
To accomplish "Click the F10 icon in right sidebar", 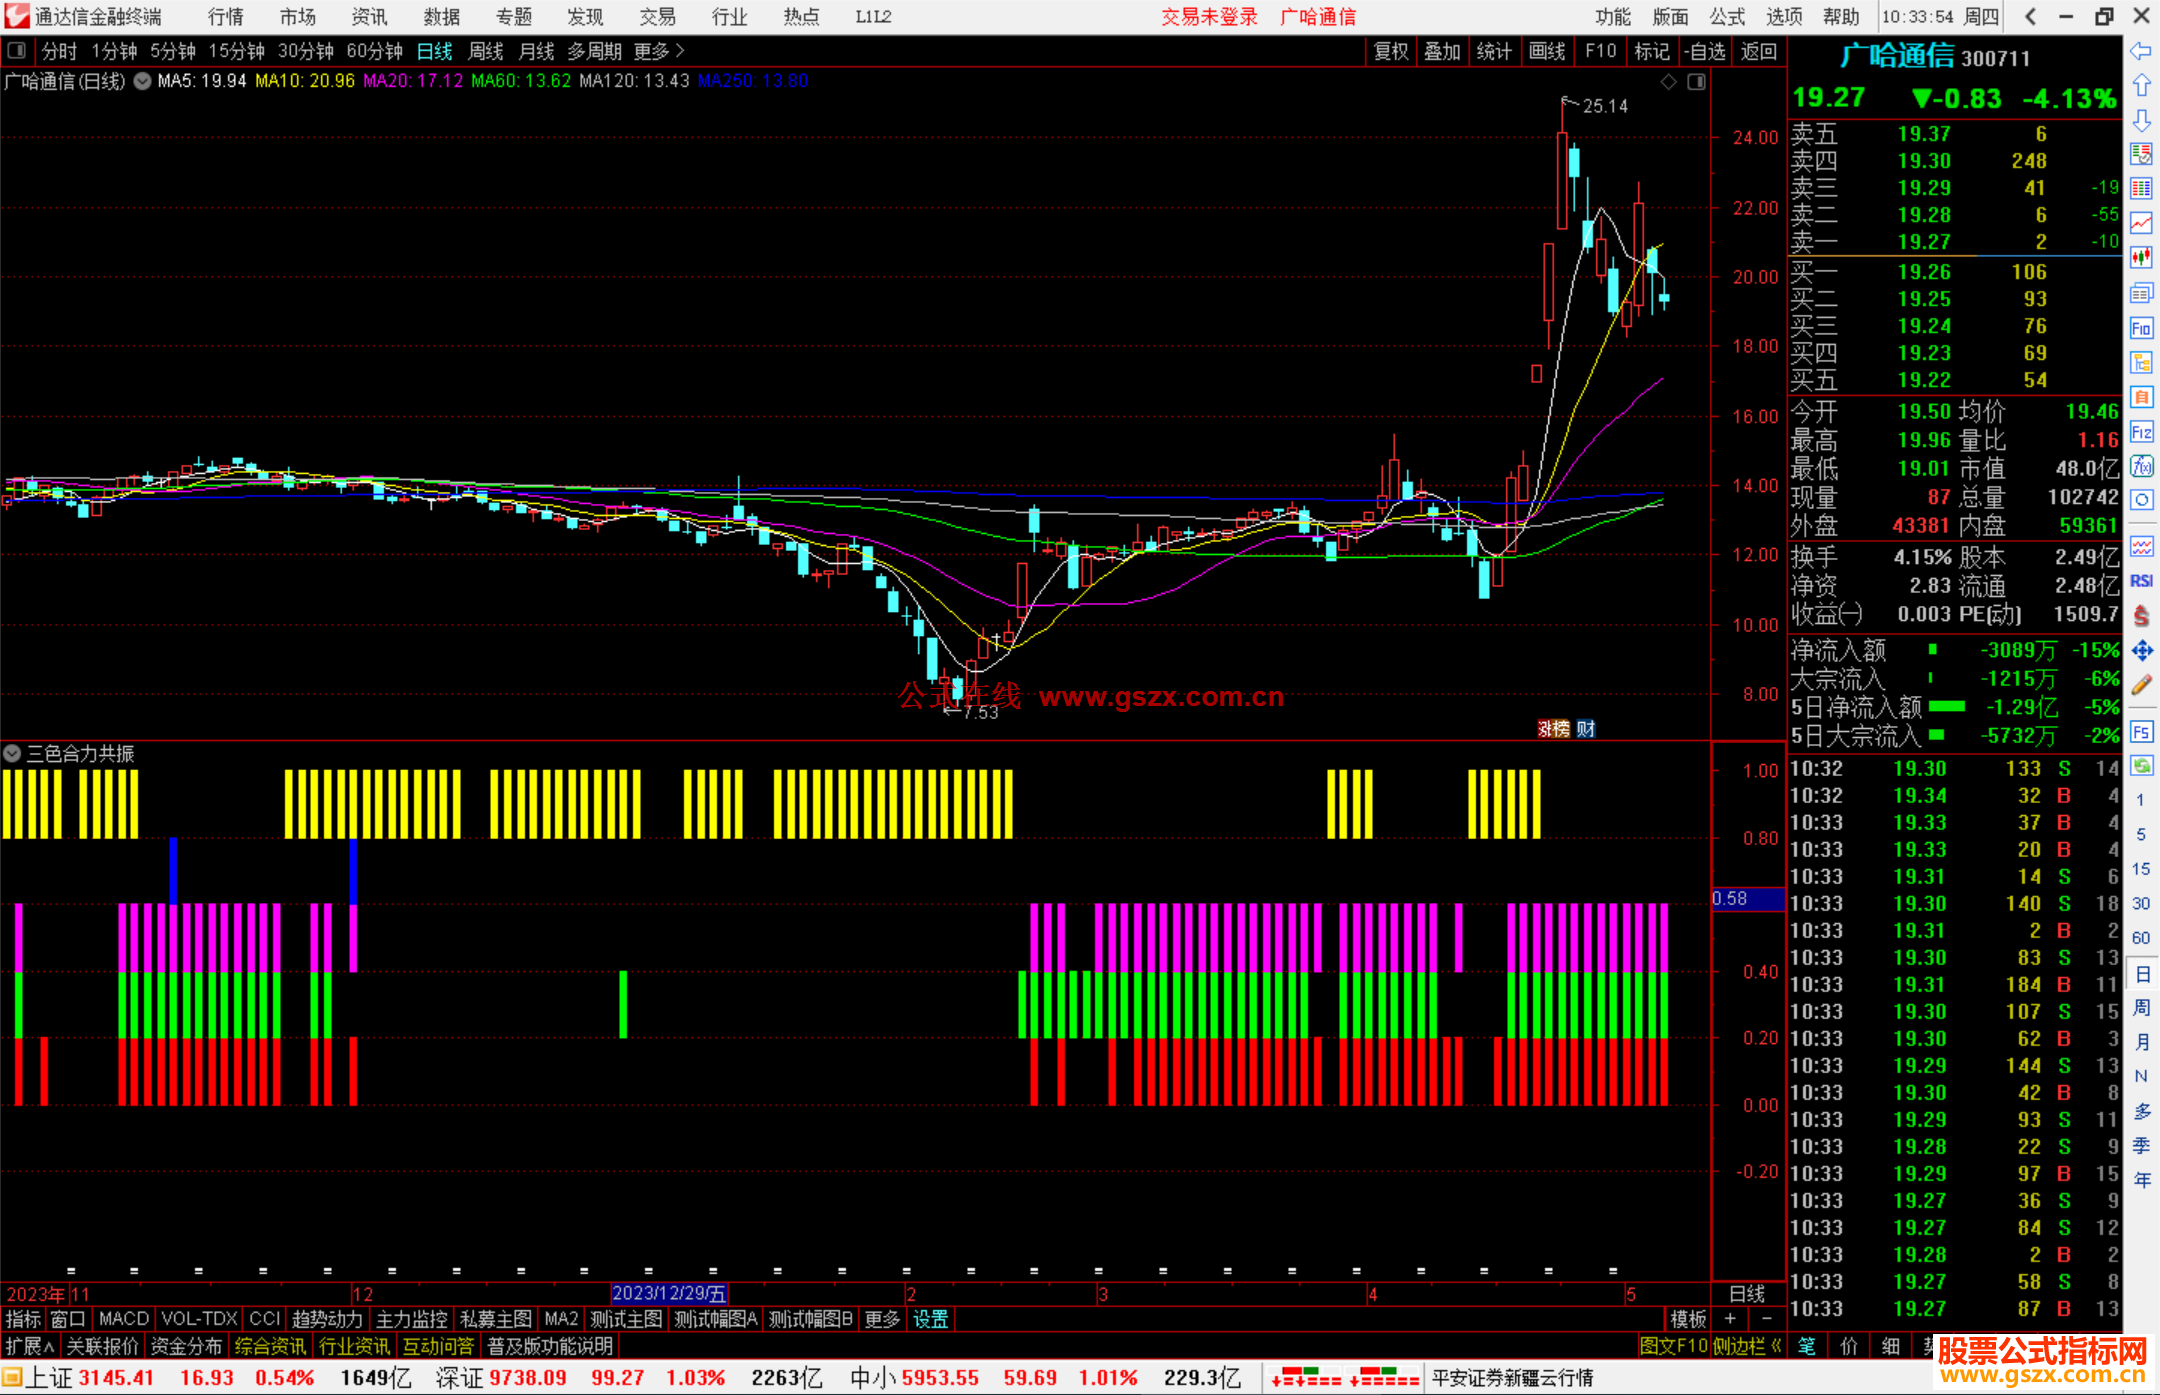I will tap(2141, 328).
